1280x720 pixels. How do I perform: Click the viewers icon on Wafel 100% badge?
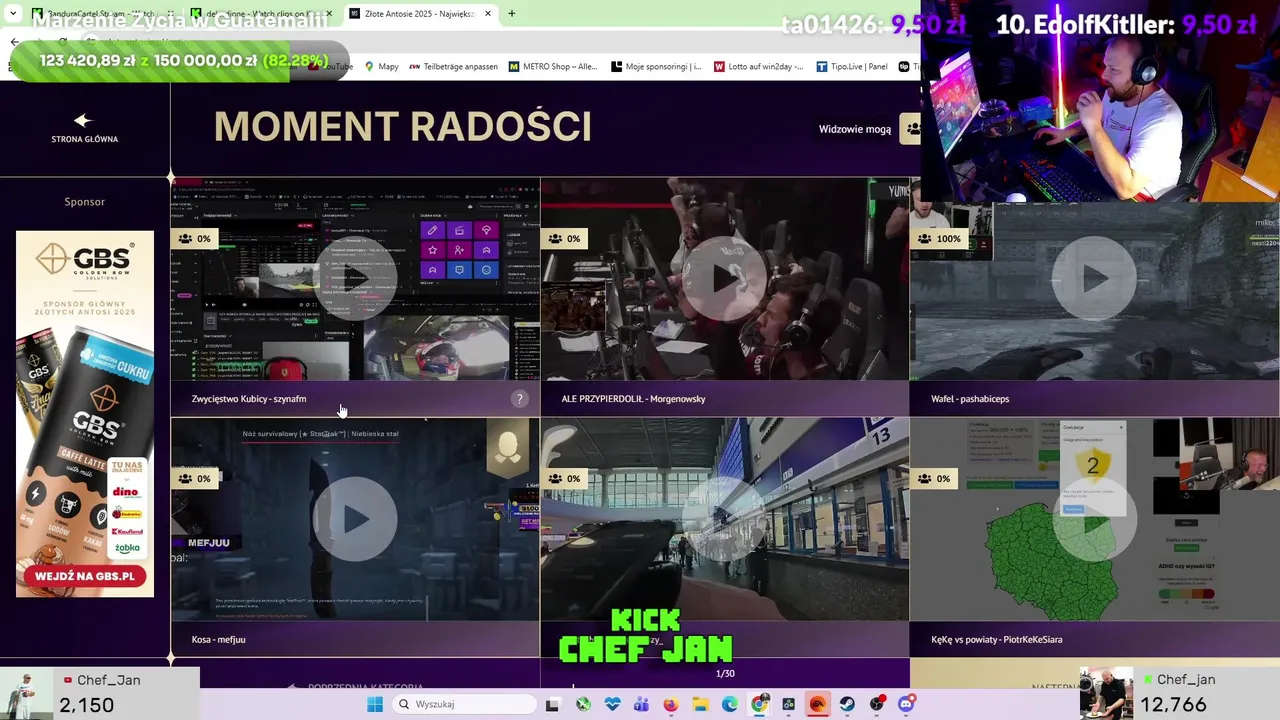[x=925, y=239]
